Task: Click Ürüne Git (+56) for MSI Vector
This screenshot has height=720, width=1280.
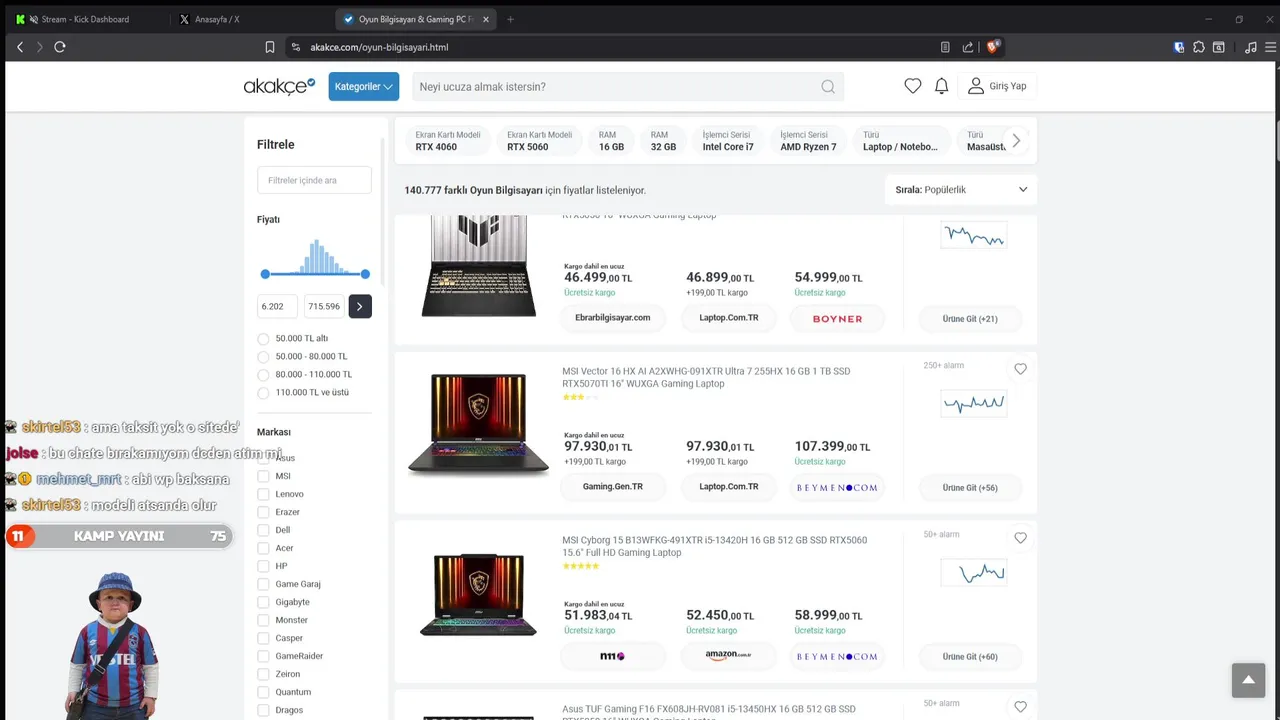Action: pyautogui.click(x=970, y=488)
